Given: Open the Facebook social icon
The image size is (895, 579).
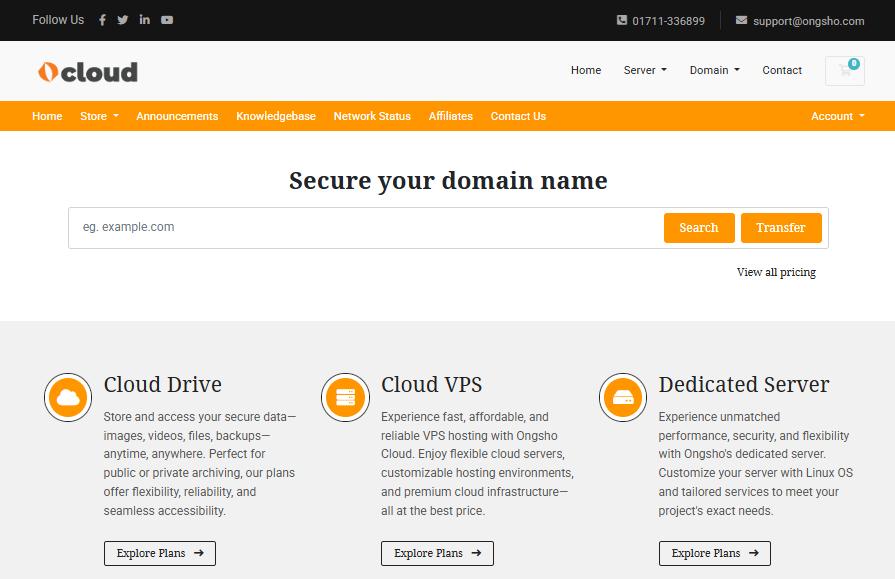Looking at the screenshot, I should coord(102,20).
